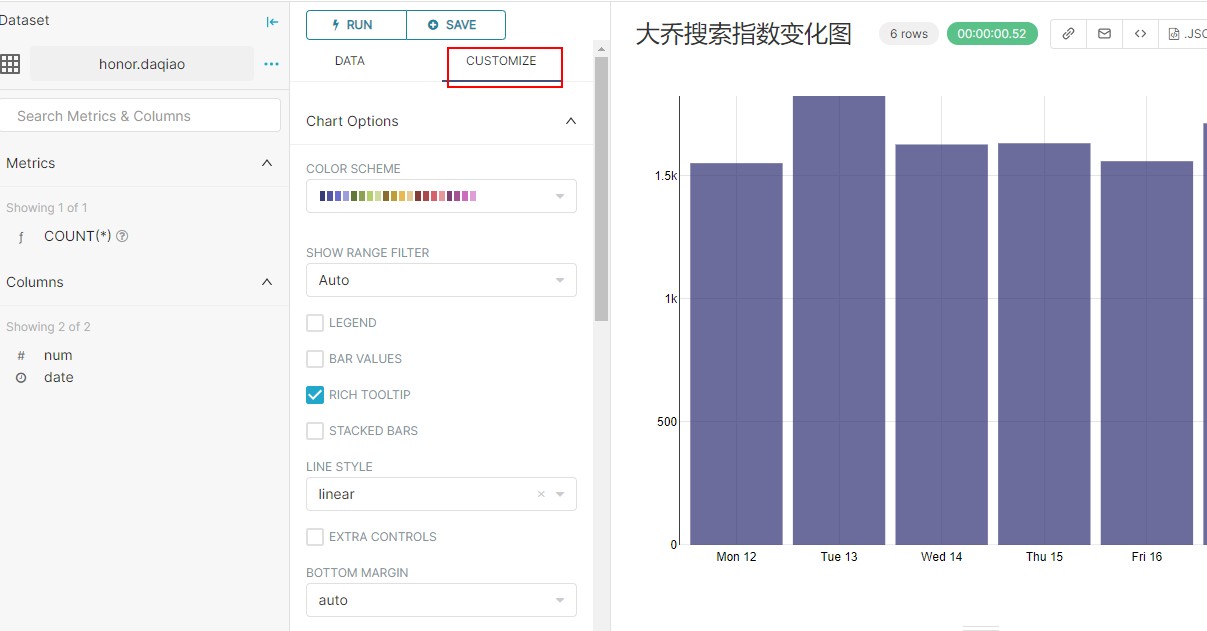The image size is (1207, 631).
Task: Collapse the Metrics section
Action: click(267, 163)
